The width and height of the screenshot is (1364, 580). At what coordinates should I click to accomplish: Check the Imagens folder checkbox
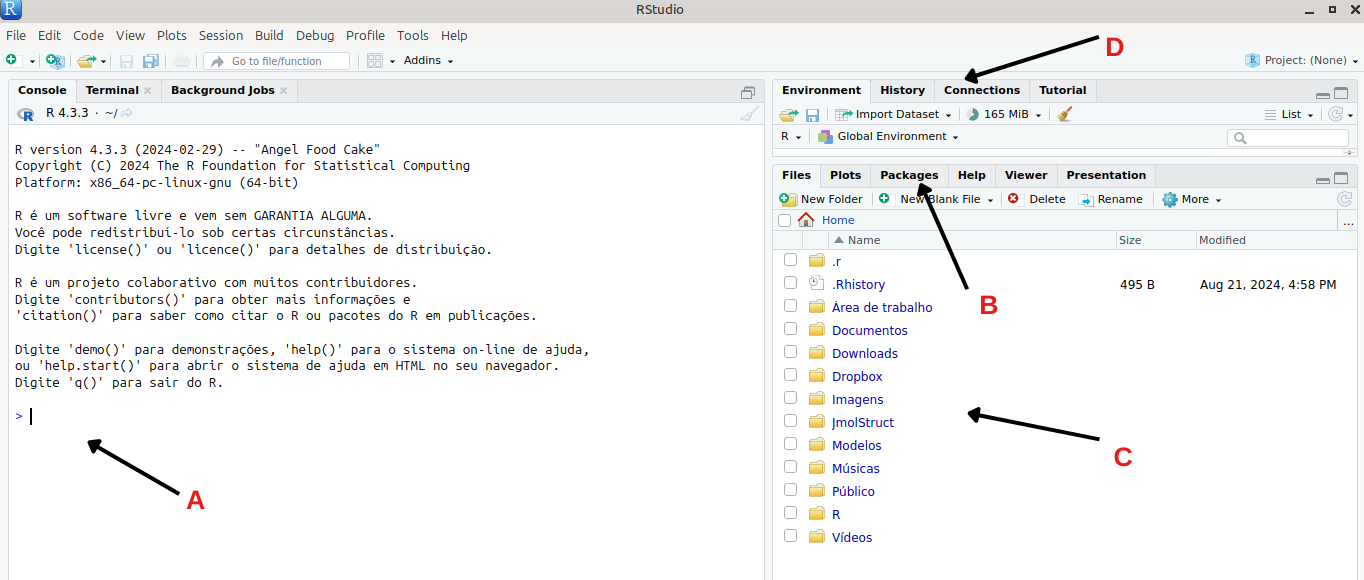pos(790,398)
